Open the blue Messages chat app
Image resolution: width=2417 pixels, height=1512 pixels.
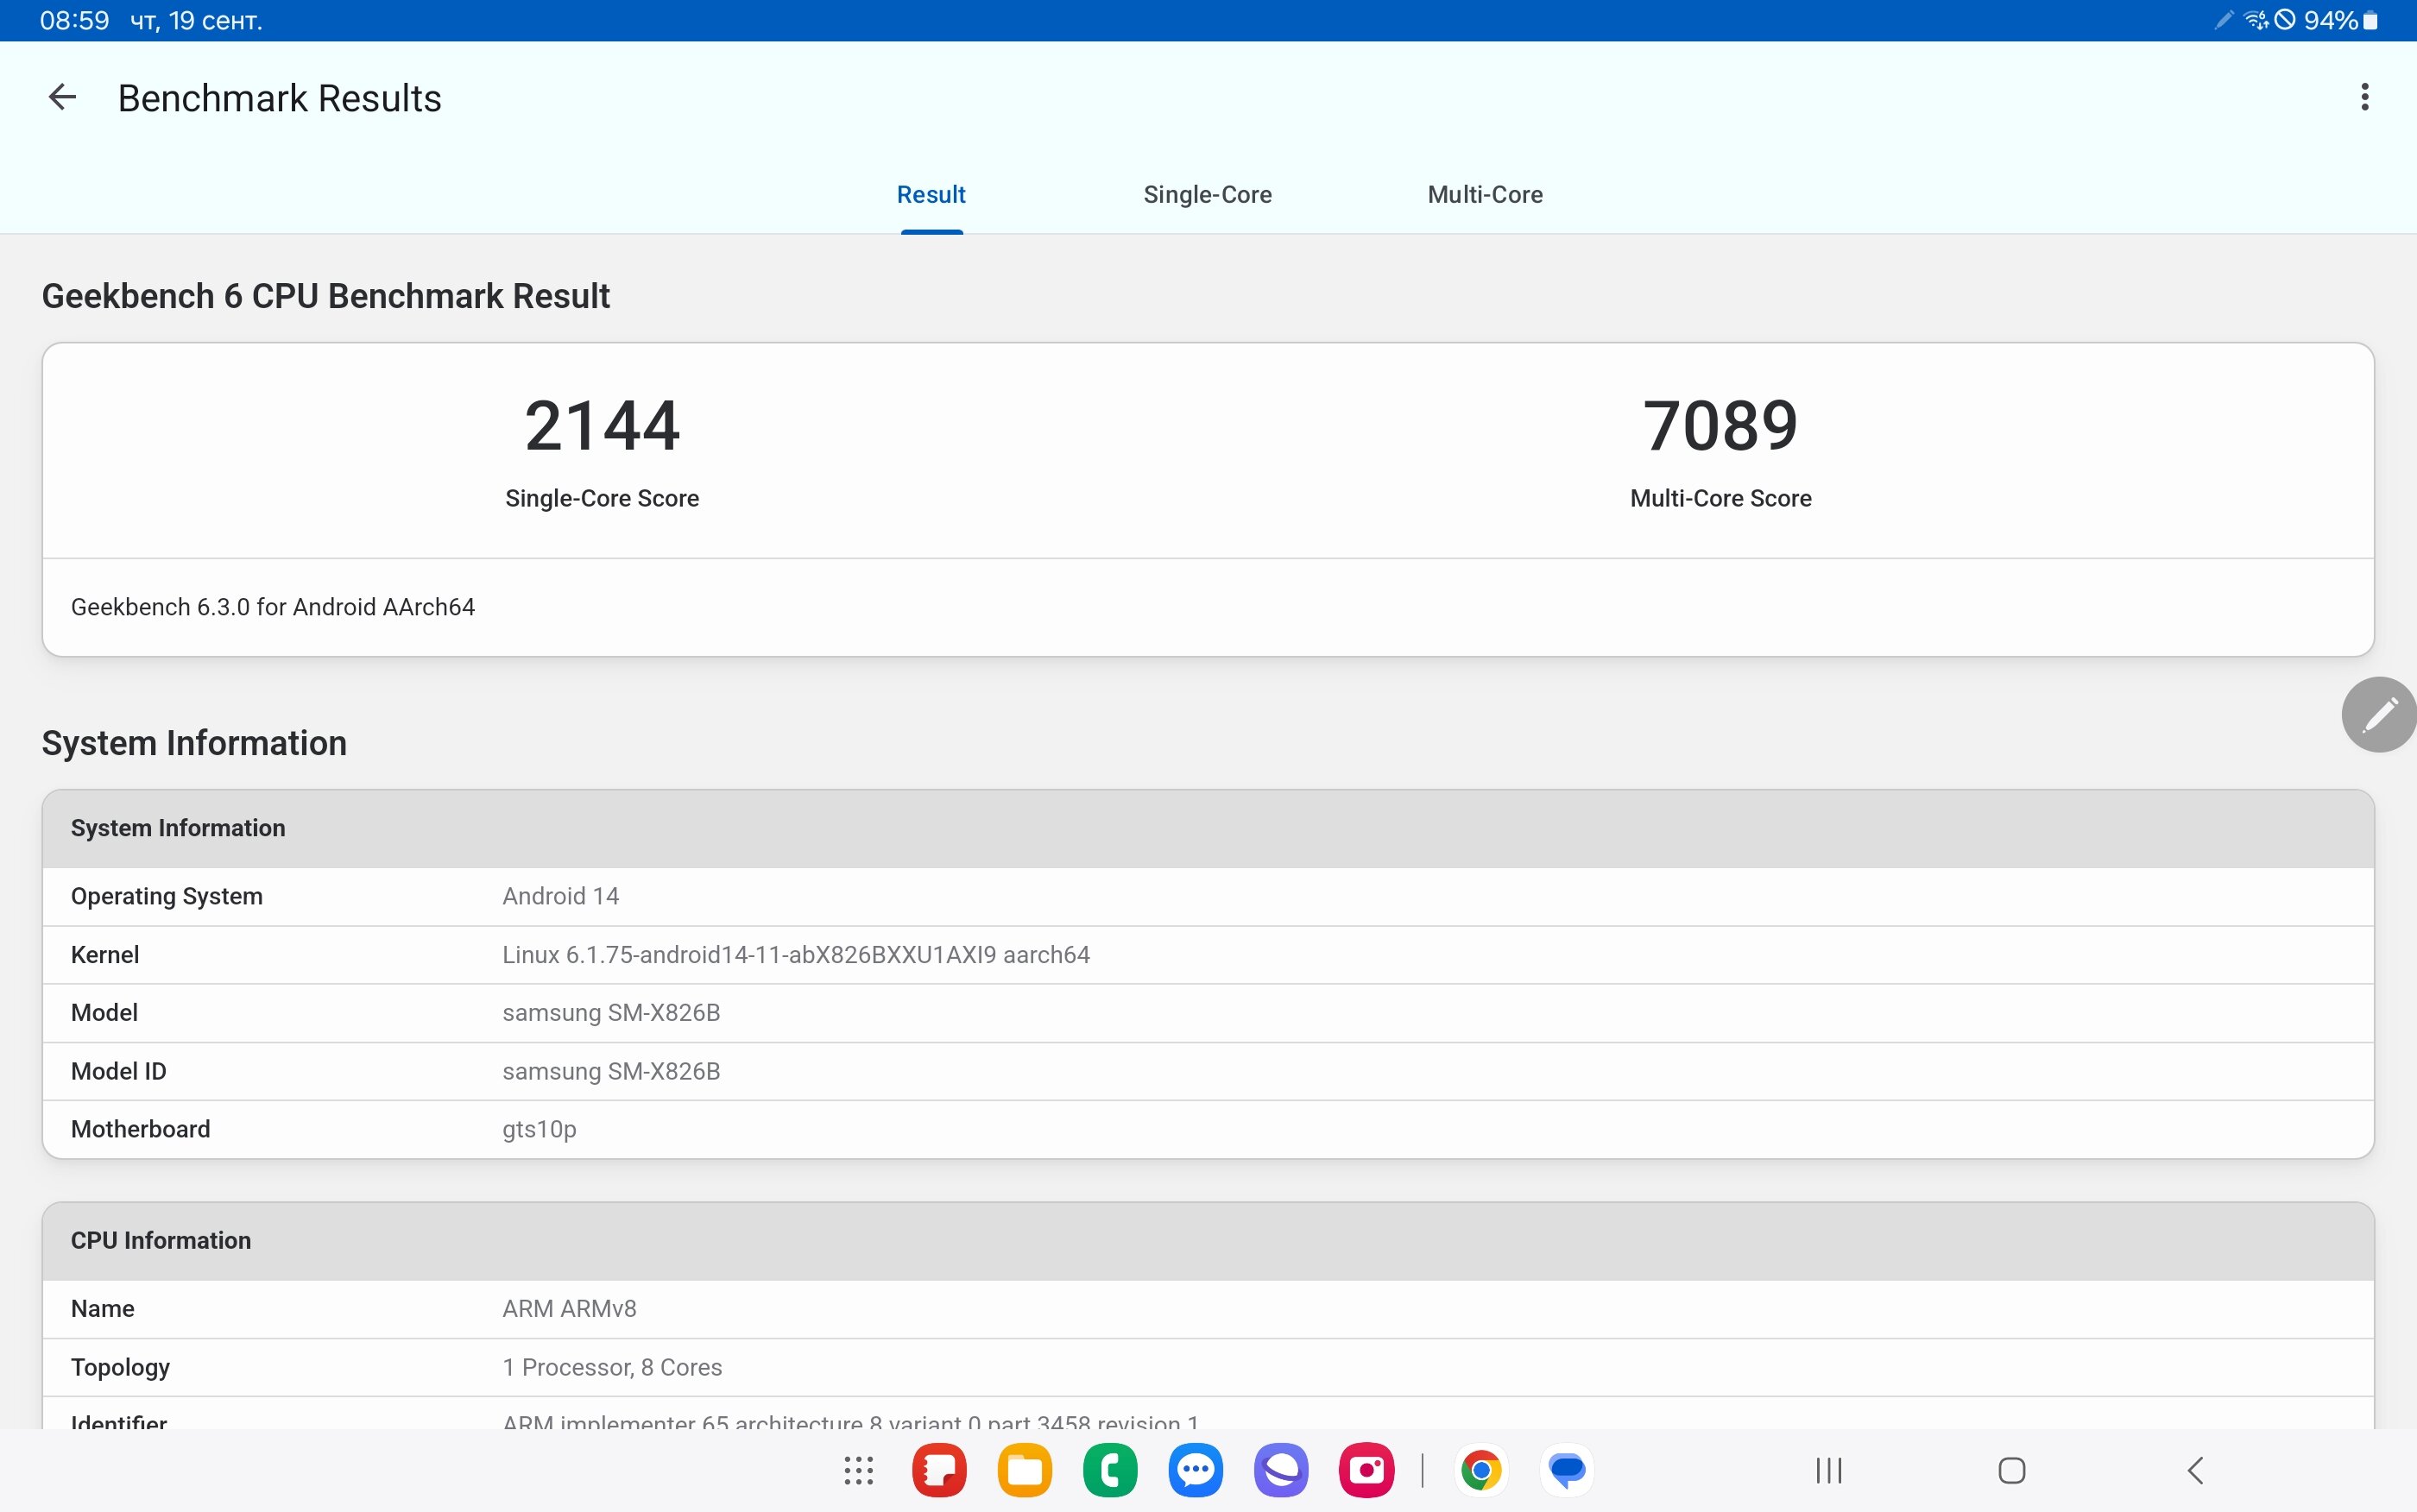click(1195, 1470)
